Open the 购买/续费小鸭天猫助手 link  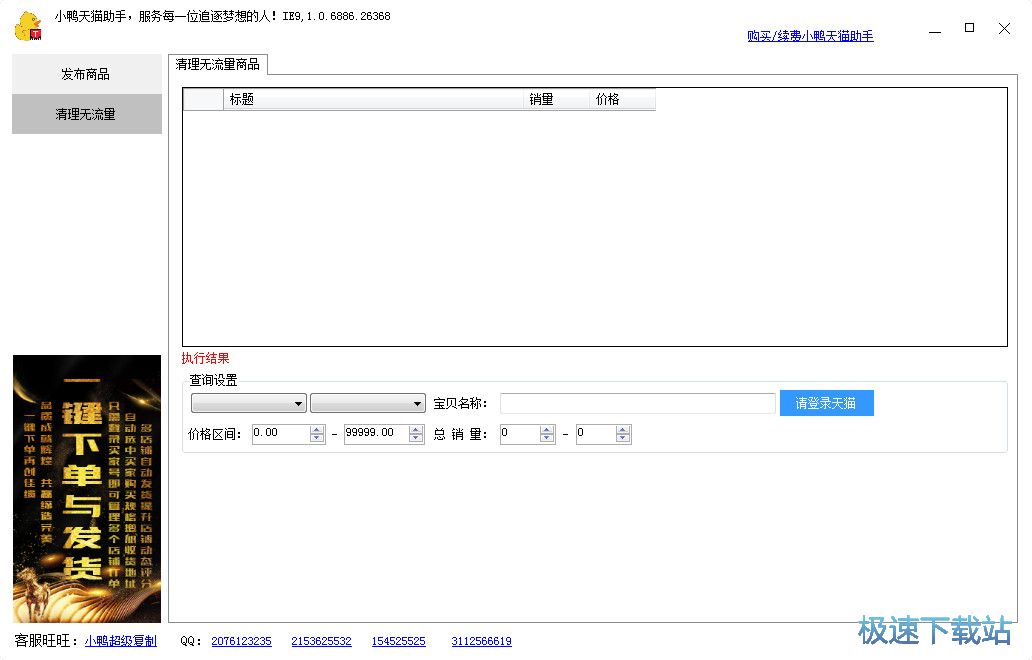point(810,36)
